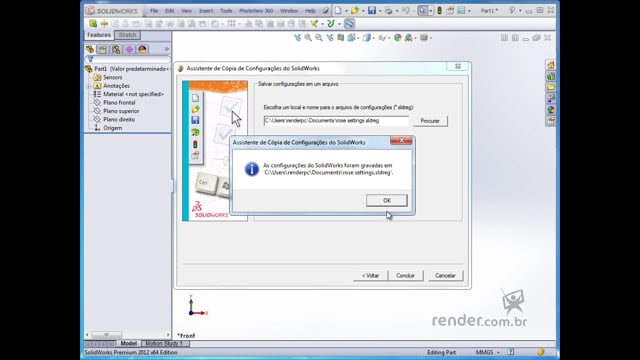Screen dimensions: 640x360
Task: Click the Apply Scene icon
Action: click(409, 38)
